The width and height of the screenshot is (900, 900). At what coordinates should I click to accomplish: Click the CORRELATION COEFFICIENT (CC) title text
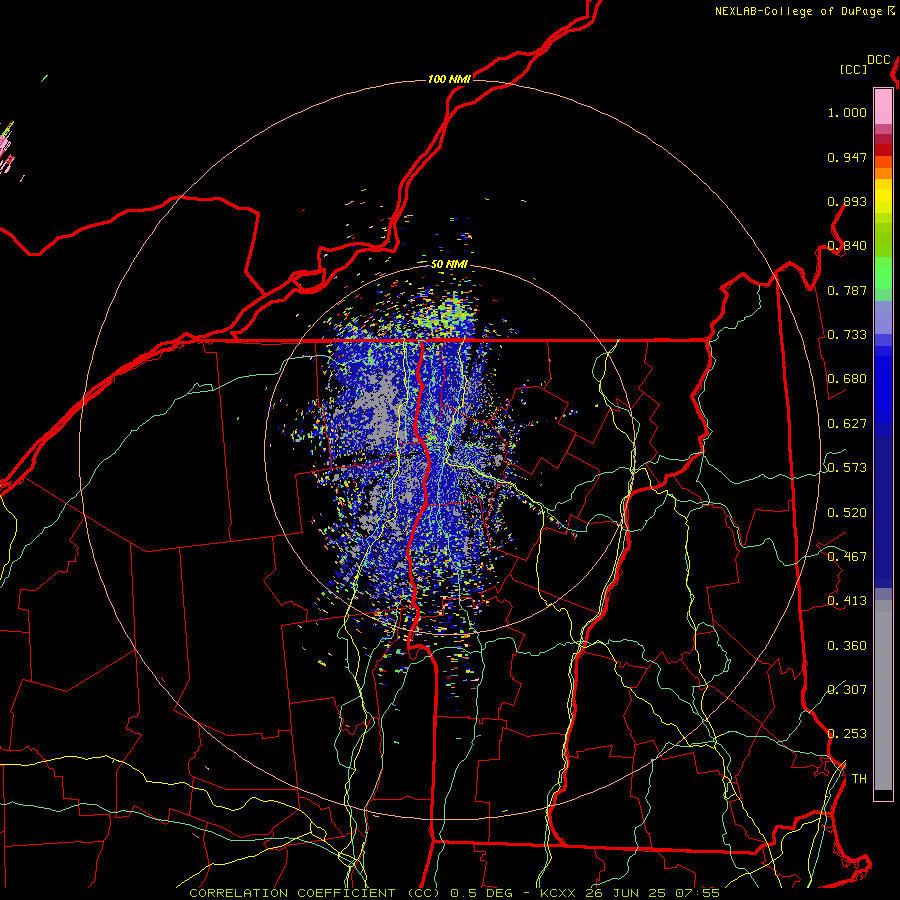(x=313, y=893)
